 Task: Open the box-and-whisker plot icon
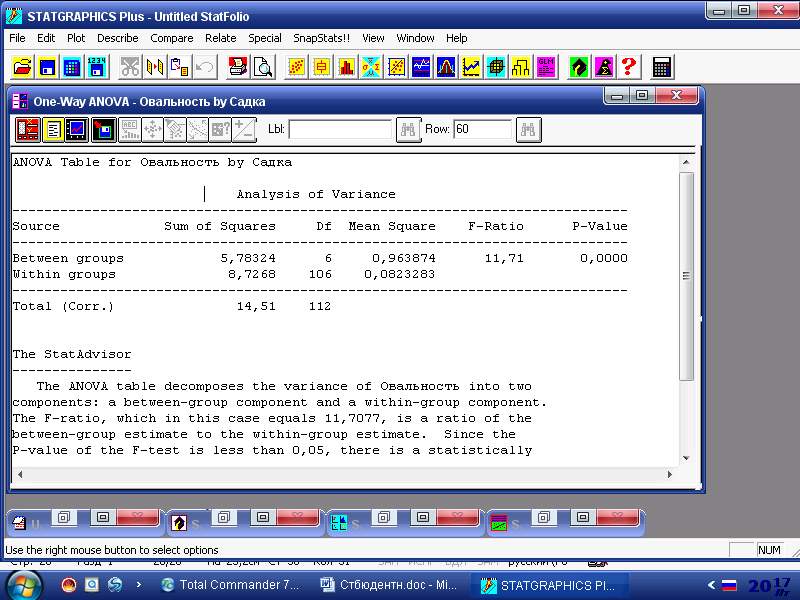pyautogui.click(x=321, y=67)
